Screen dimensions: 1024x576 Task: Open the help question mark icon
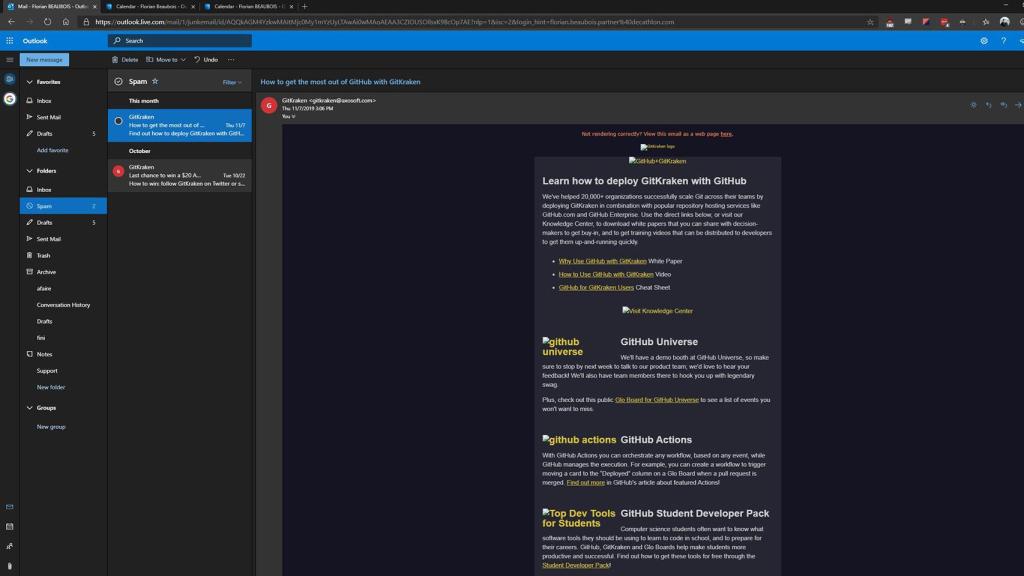pyautogui.click(x=1003, y=41)
